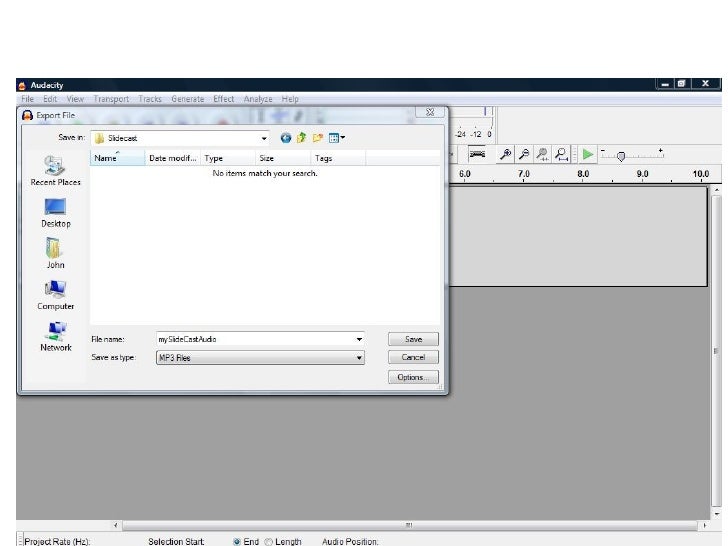Click the Up One Level folder icon
Screen dimensions: 728x546
(301, 138)
